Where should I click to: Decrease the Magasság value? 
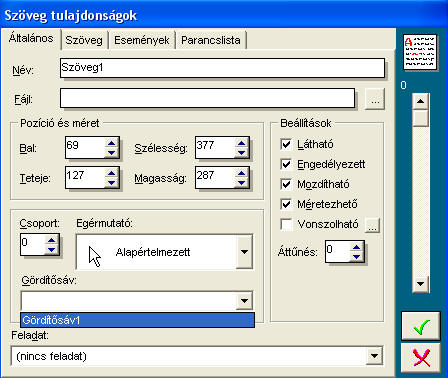(241, 183)
